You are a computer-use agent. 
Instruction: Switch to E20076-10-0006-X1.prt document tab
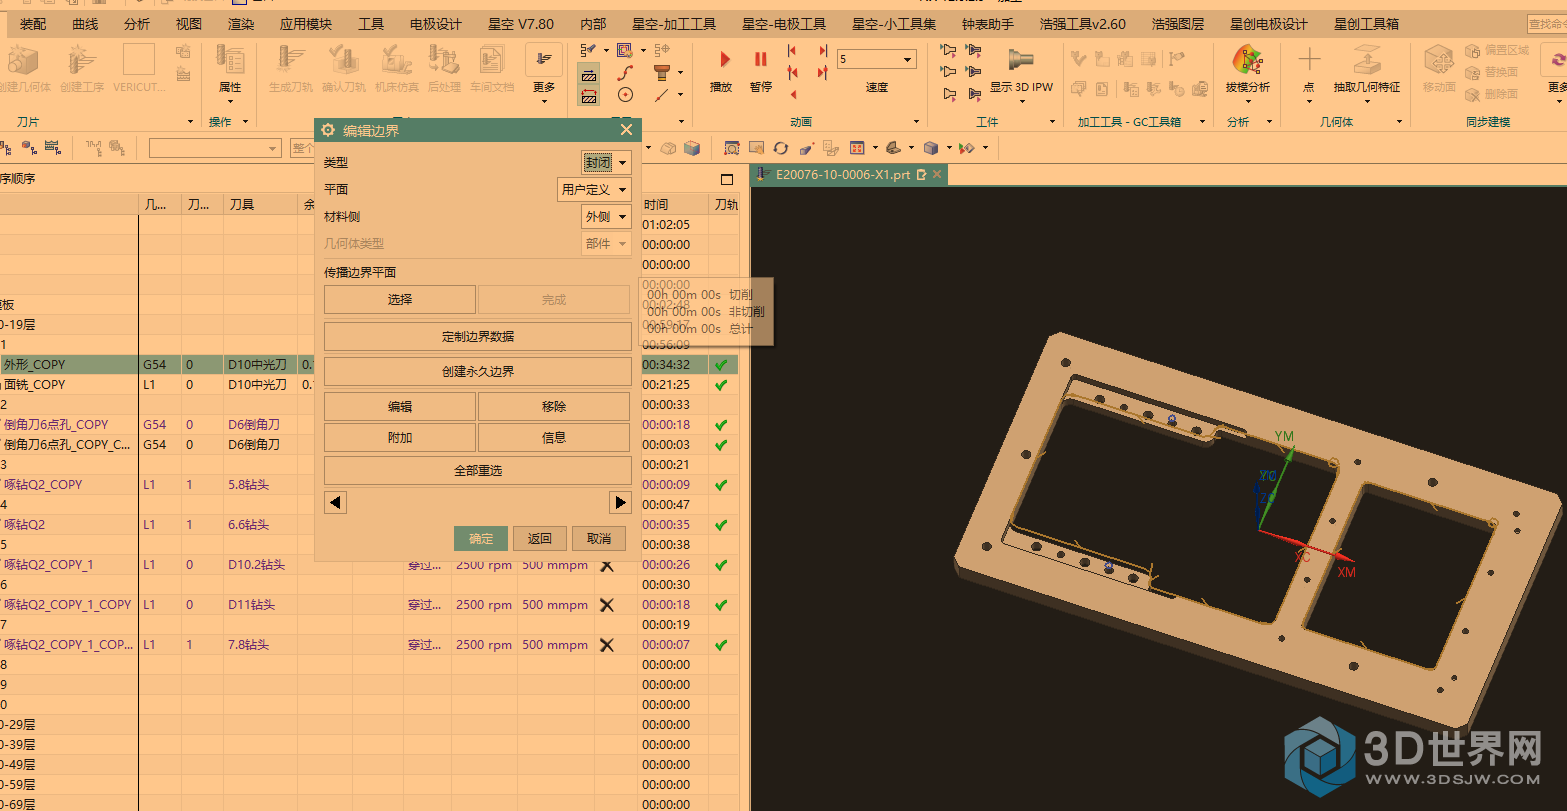coord(843,174)
